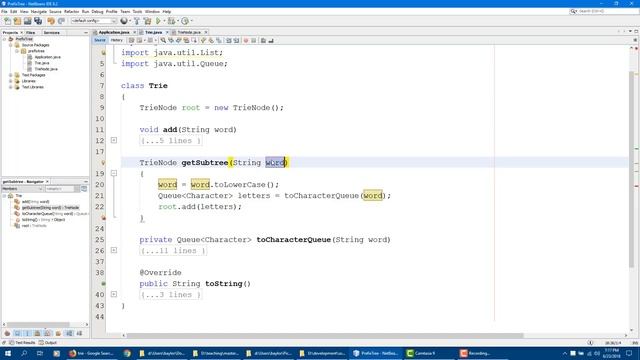Click the Last Edit icon in editor toolbar
The height and width of the screenshot is (360, 640).
click(131, 40)
